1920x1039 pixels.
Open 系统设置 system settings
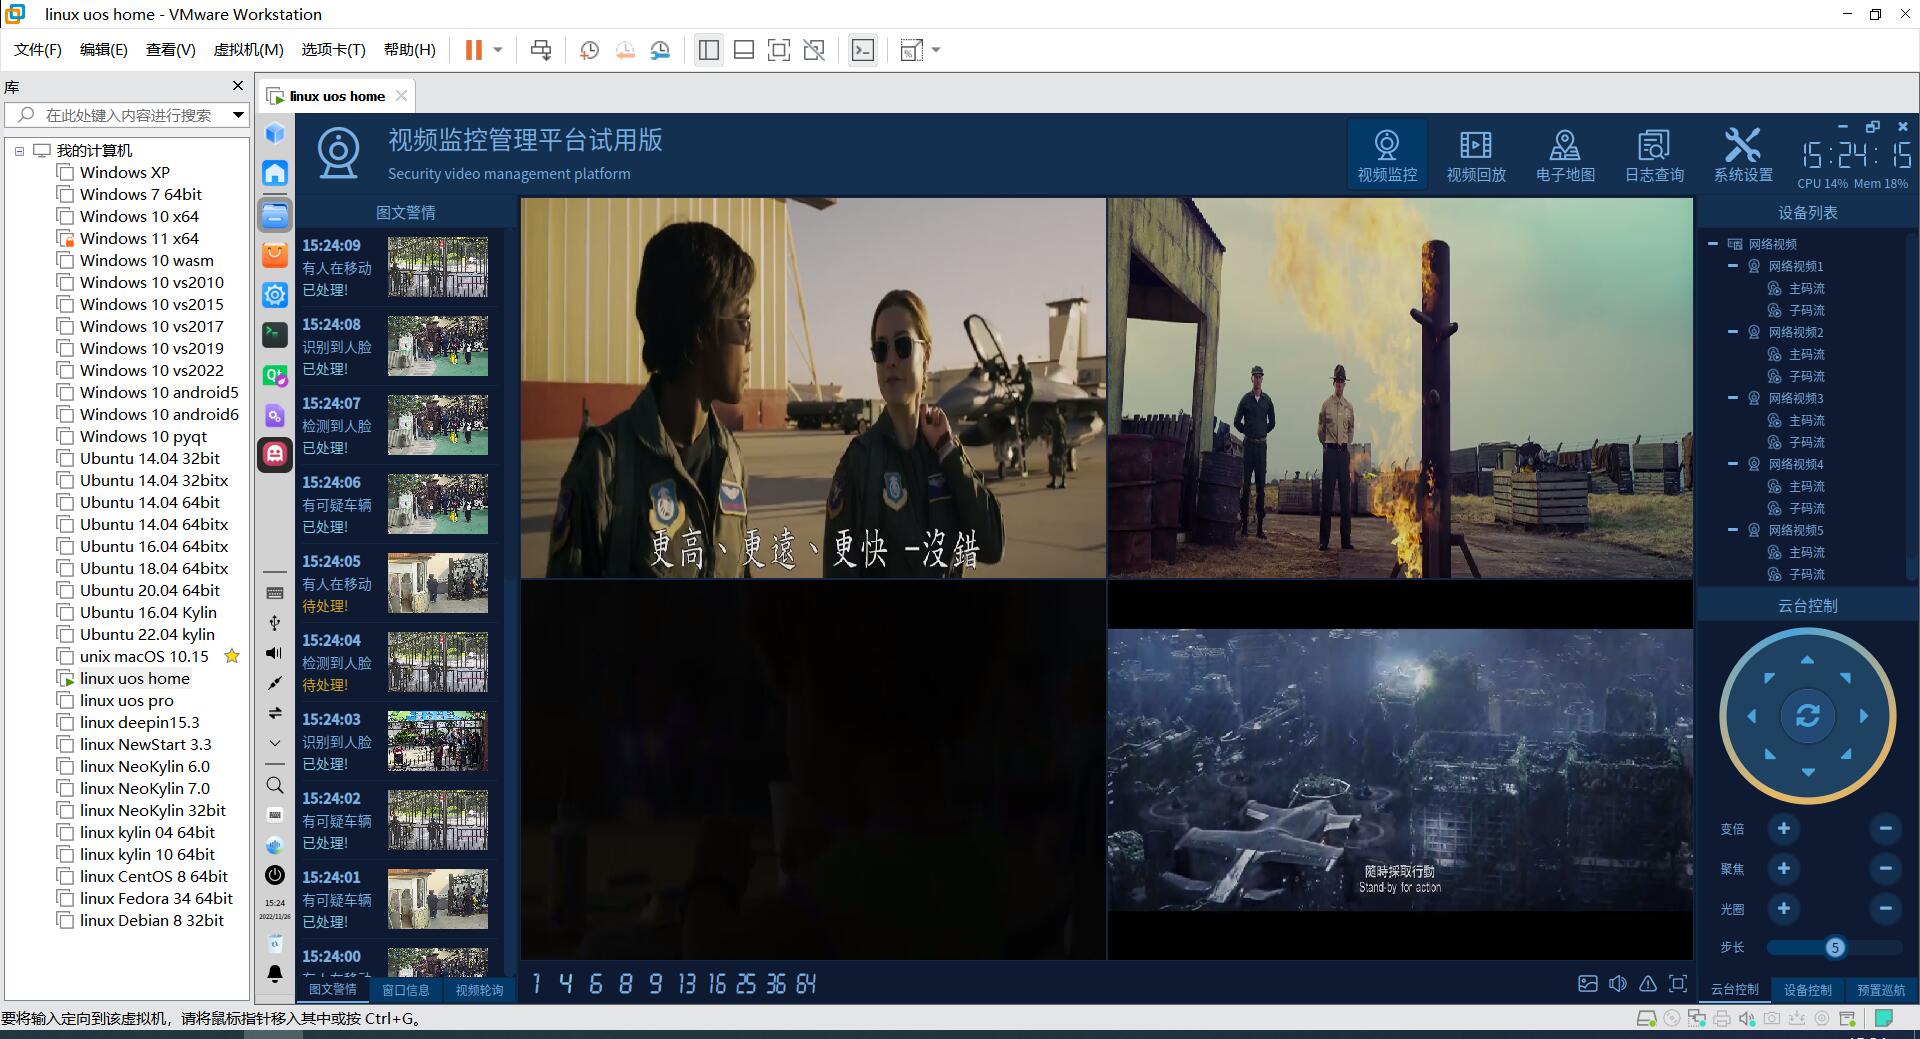(x=1742, y=155)
